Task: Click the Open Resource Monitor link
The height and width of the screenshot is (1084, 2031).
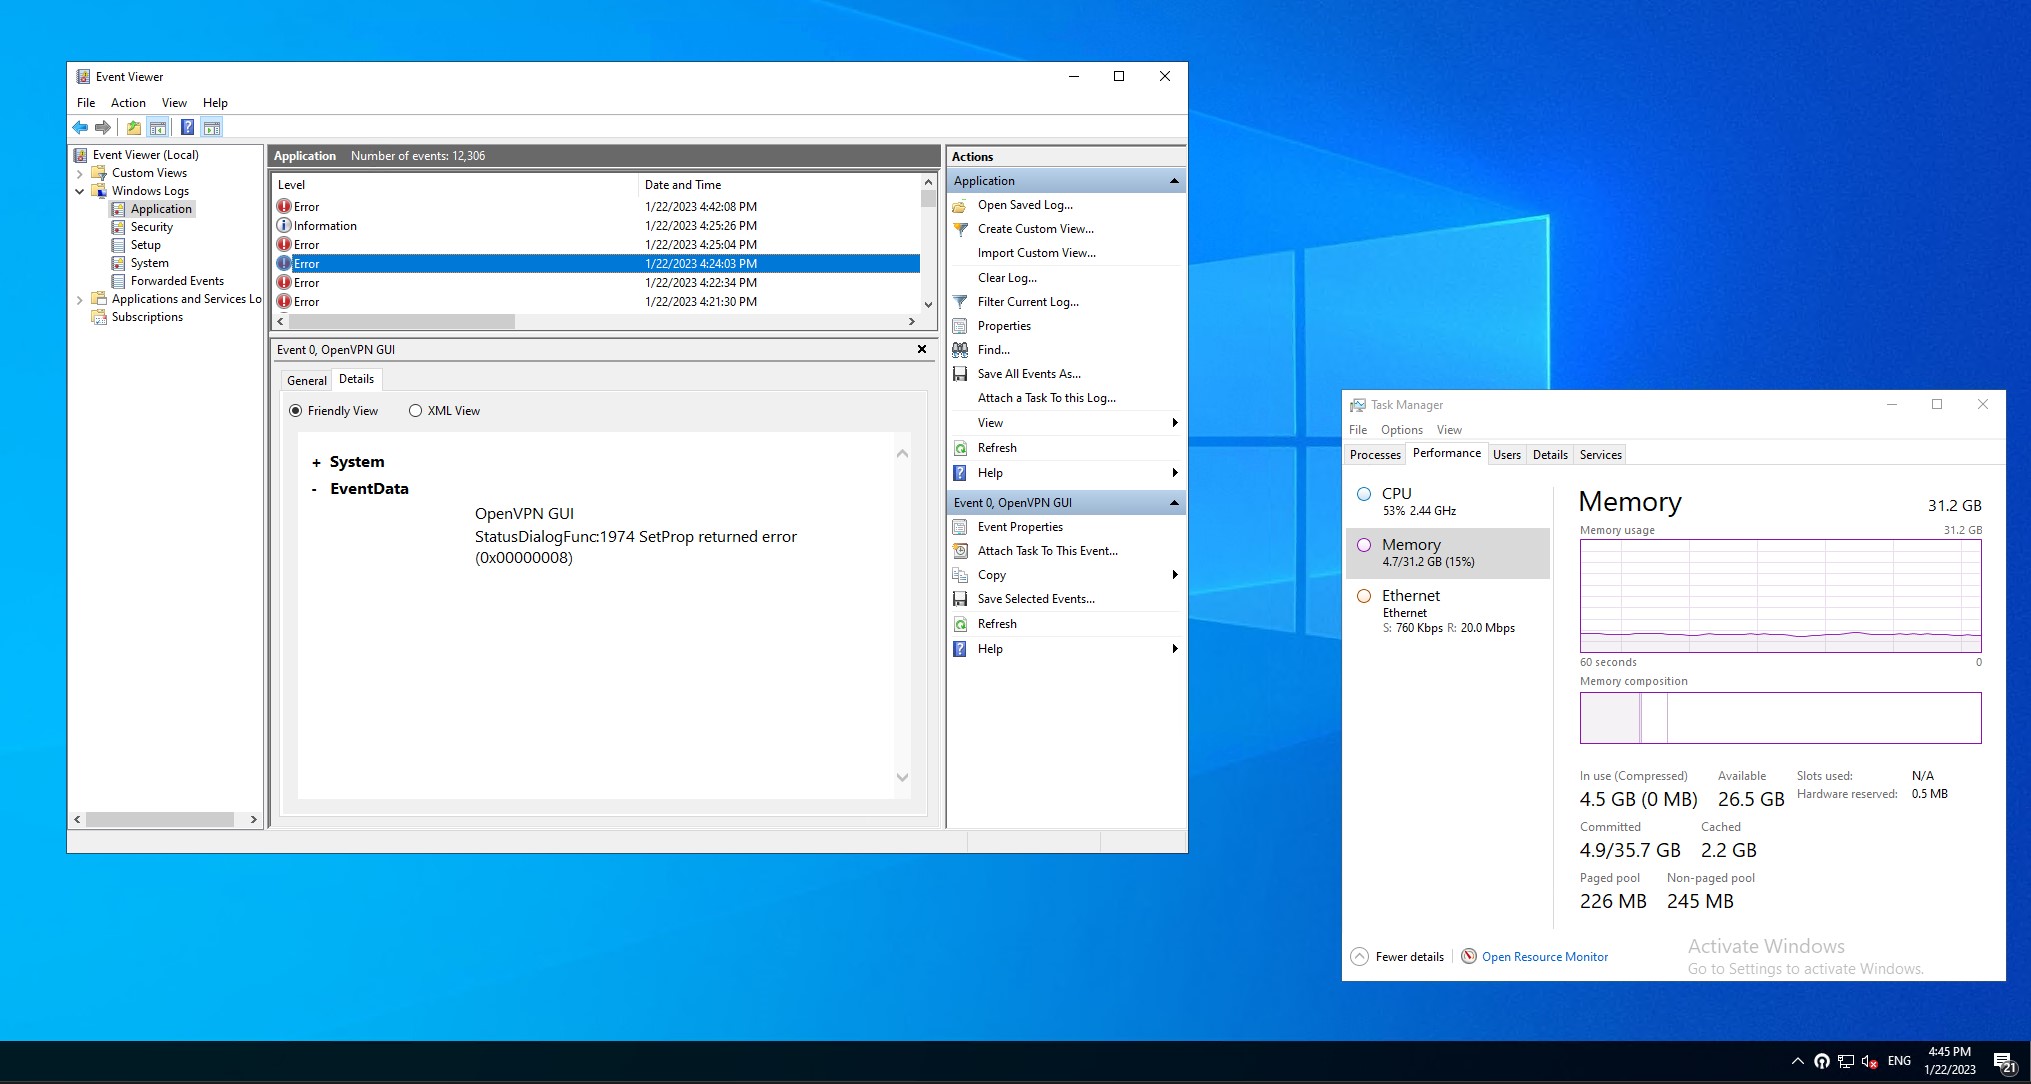Action: pyautogui.click(x=1544, y=957)
